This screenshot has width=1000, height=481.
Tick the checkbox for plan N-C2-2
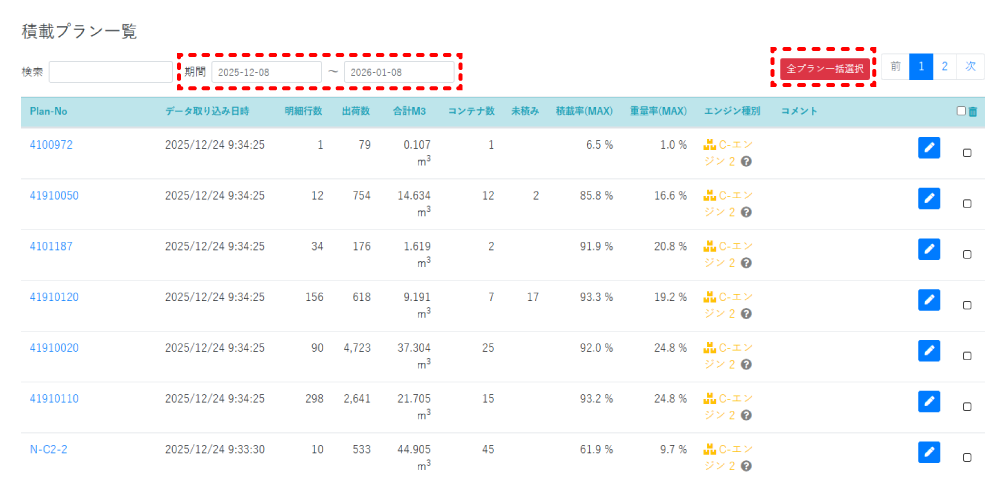(x=966, y=457)
